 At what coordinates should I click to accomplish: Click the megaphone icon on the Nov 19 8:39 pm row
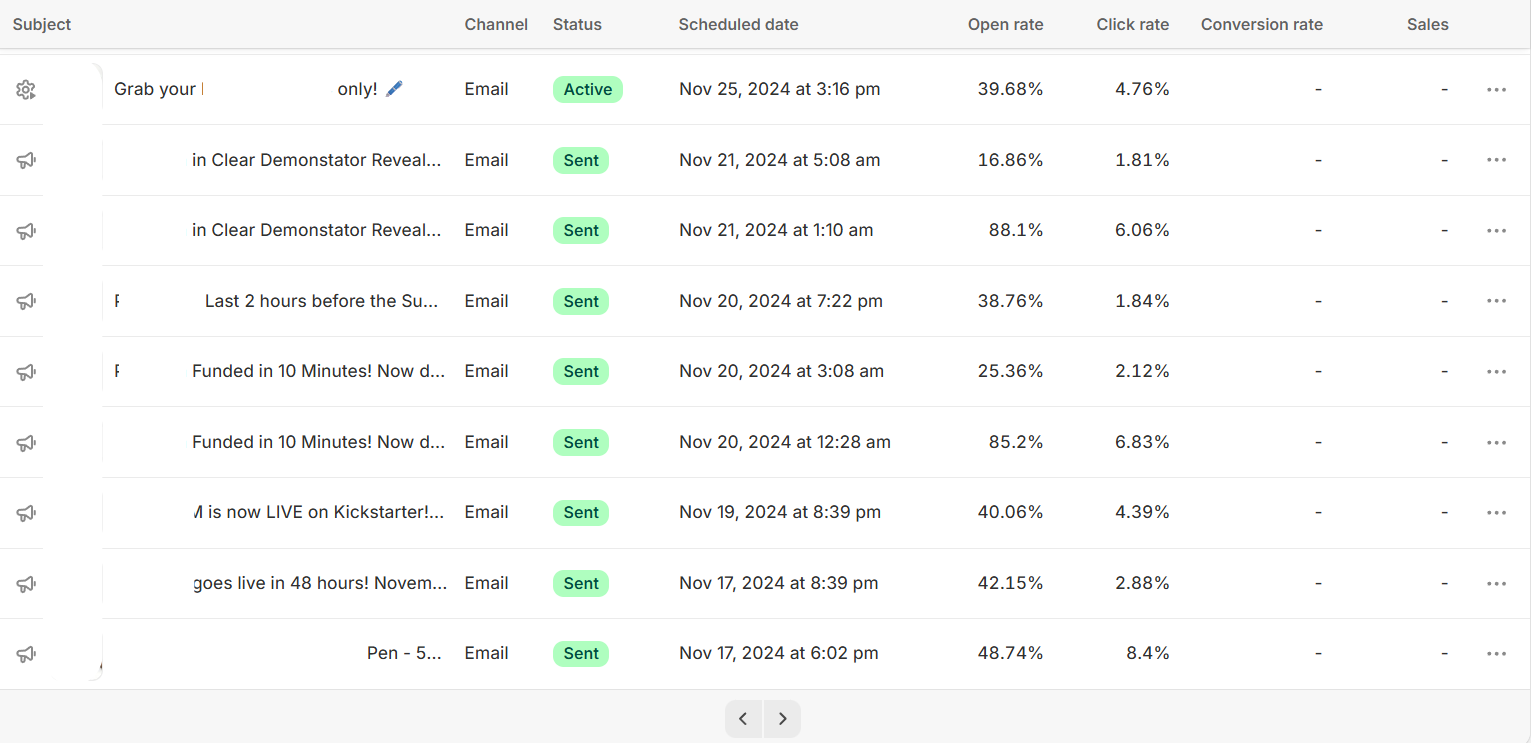[x=26, y=513]
